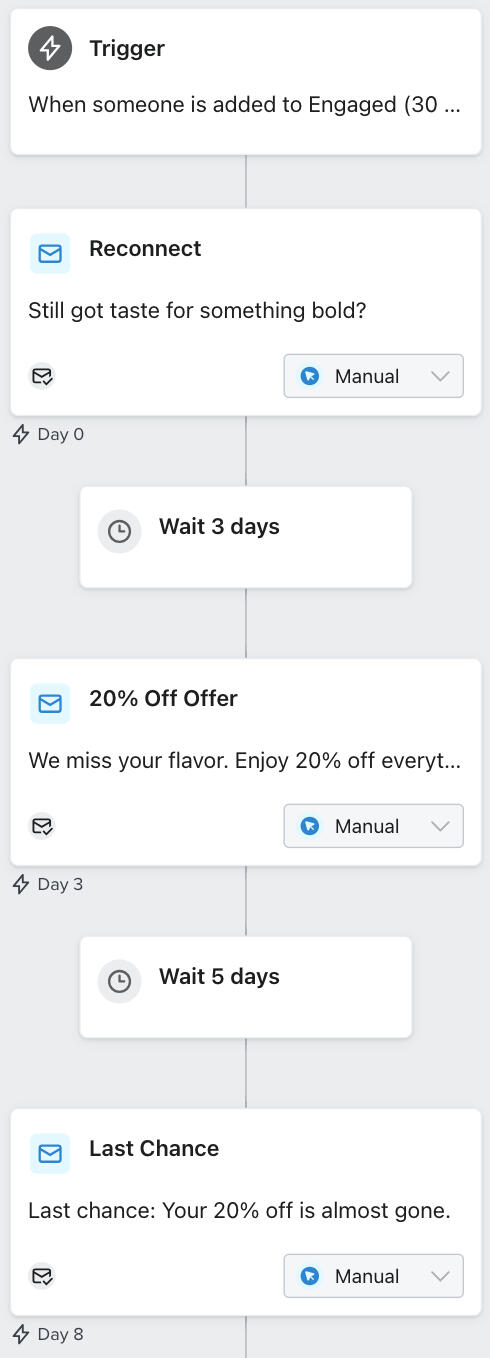This screenshot has width=490, height=1358.
Task: Click the Day 0 lightning marker
Action: pos(21,434)
